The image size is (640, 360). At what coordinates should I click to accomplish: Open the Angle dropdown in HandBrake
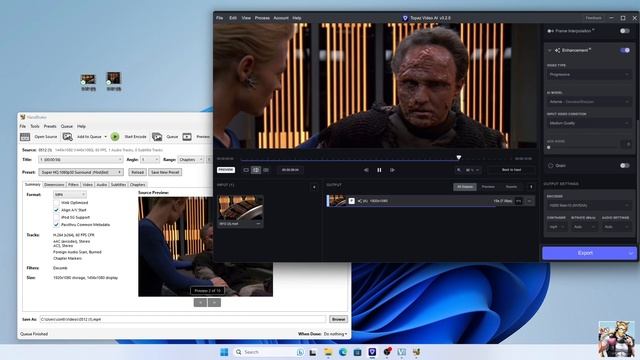click(x=150, y=160)
